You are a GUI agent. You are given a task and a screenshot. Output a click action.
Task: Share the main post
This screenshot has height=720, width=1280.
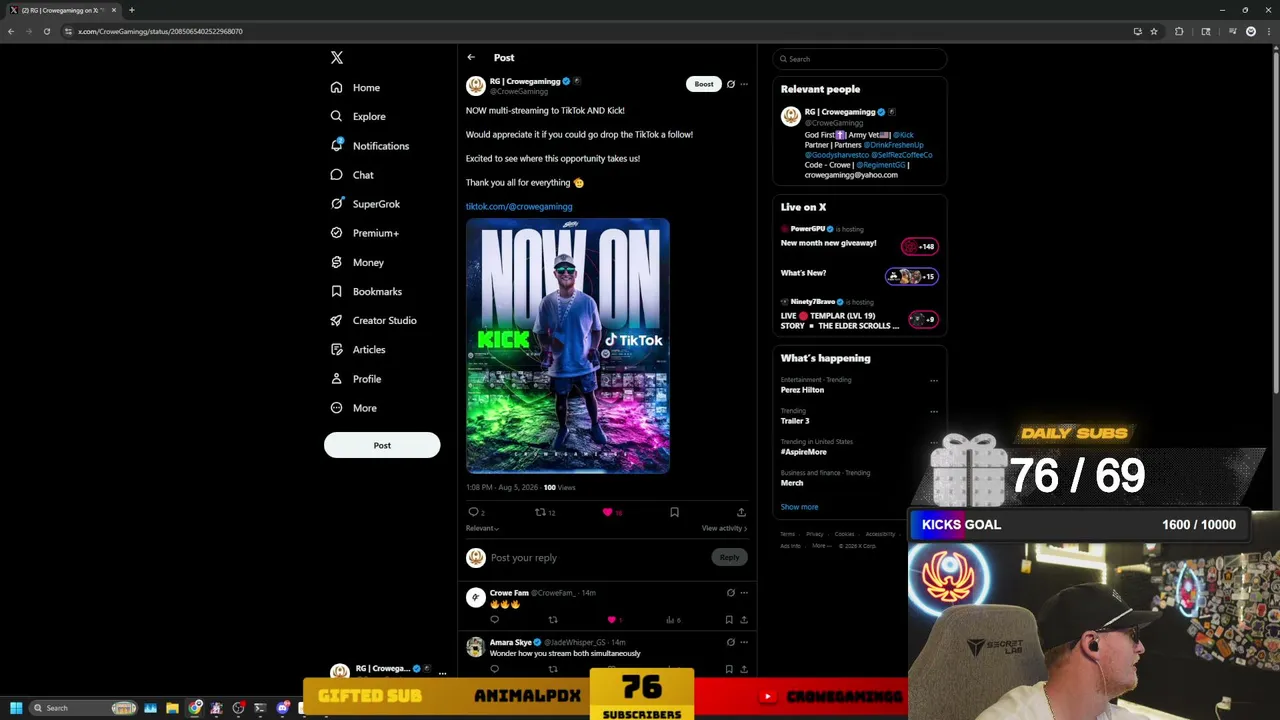point(741,512)
